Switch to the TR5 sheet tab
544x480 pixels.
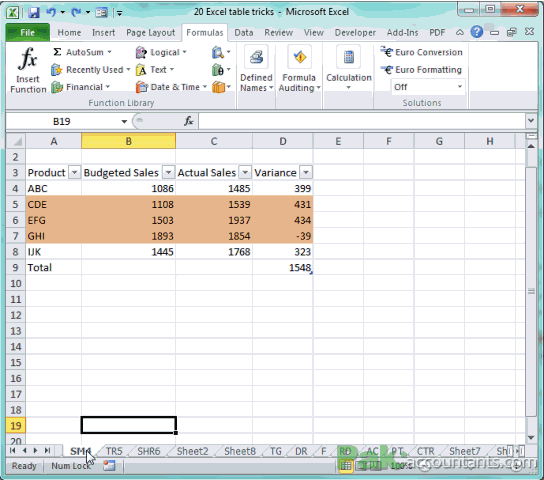click(114, 451)
